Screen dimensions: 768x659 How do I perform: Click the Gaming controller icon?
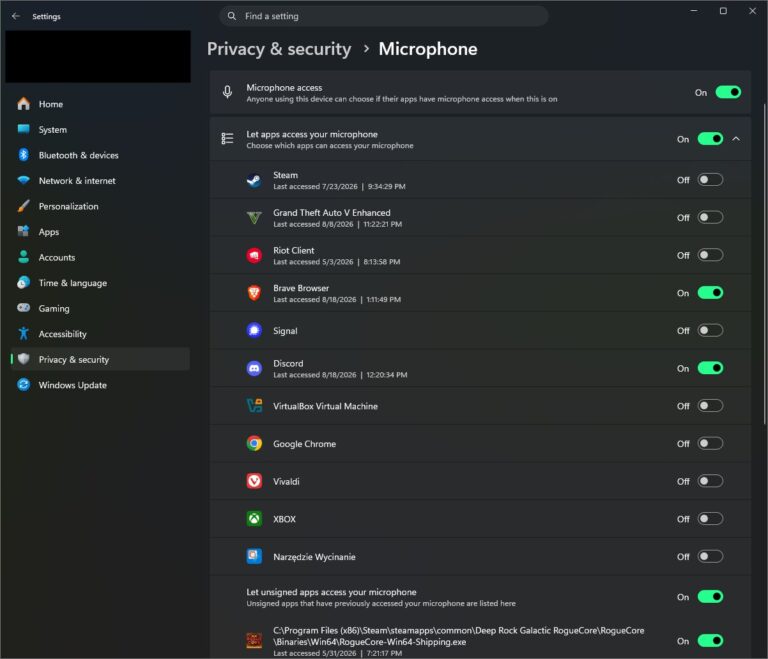[24, 308]
